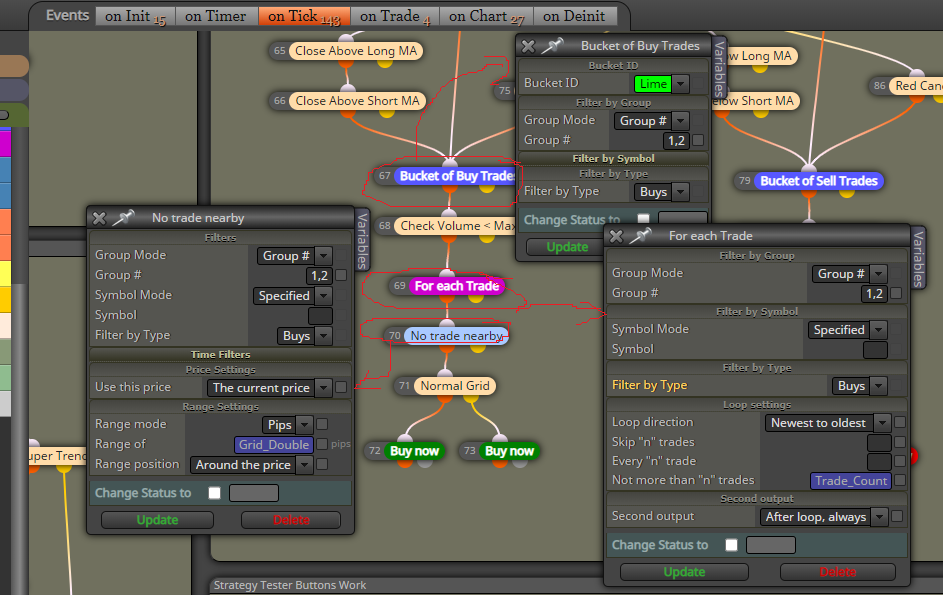Viewport: 943px width, 595px height.
Task: Toggle checkbox beside Range mode
Action: point(322,424)
